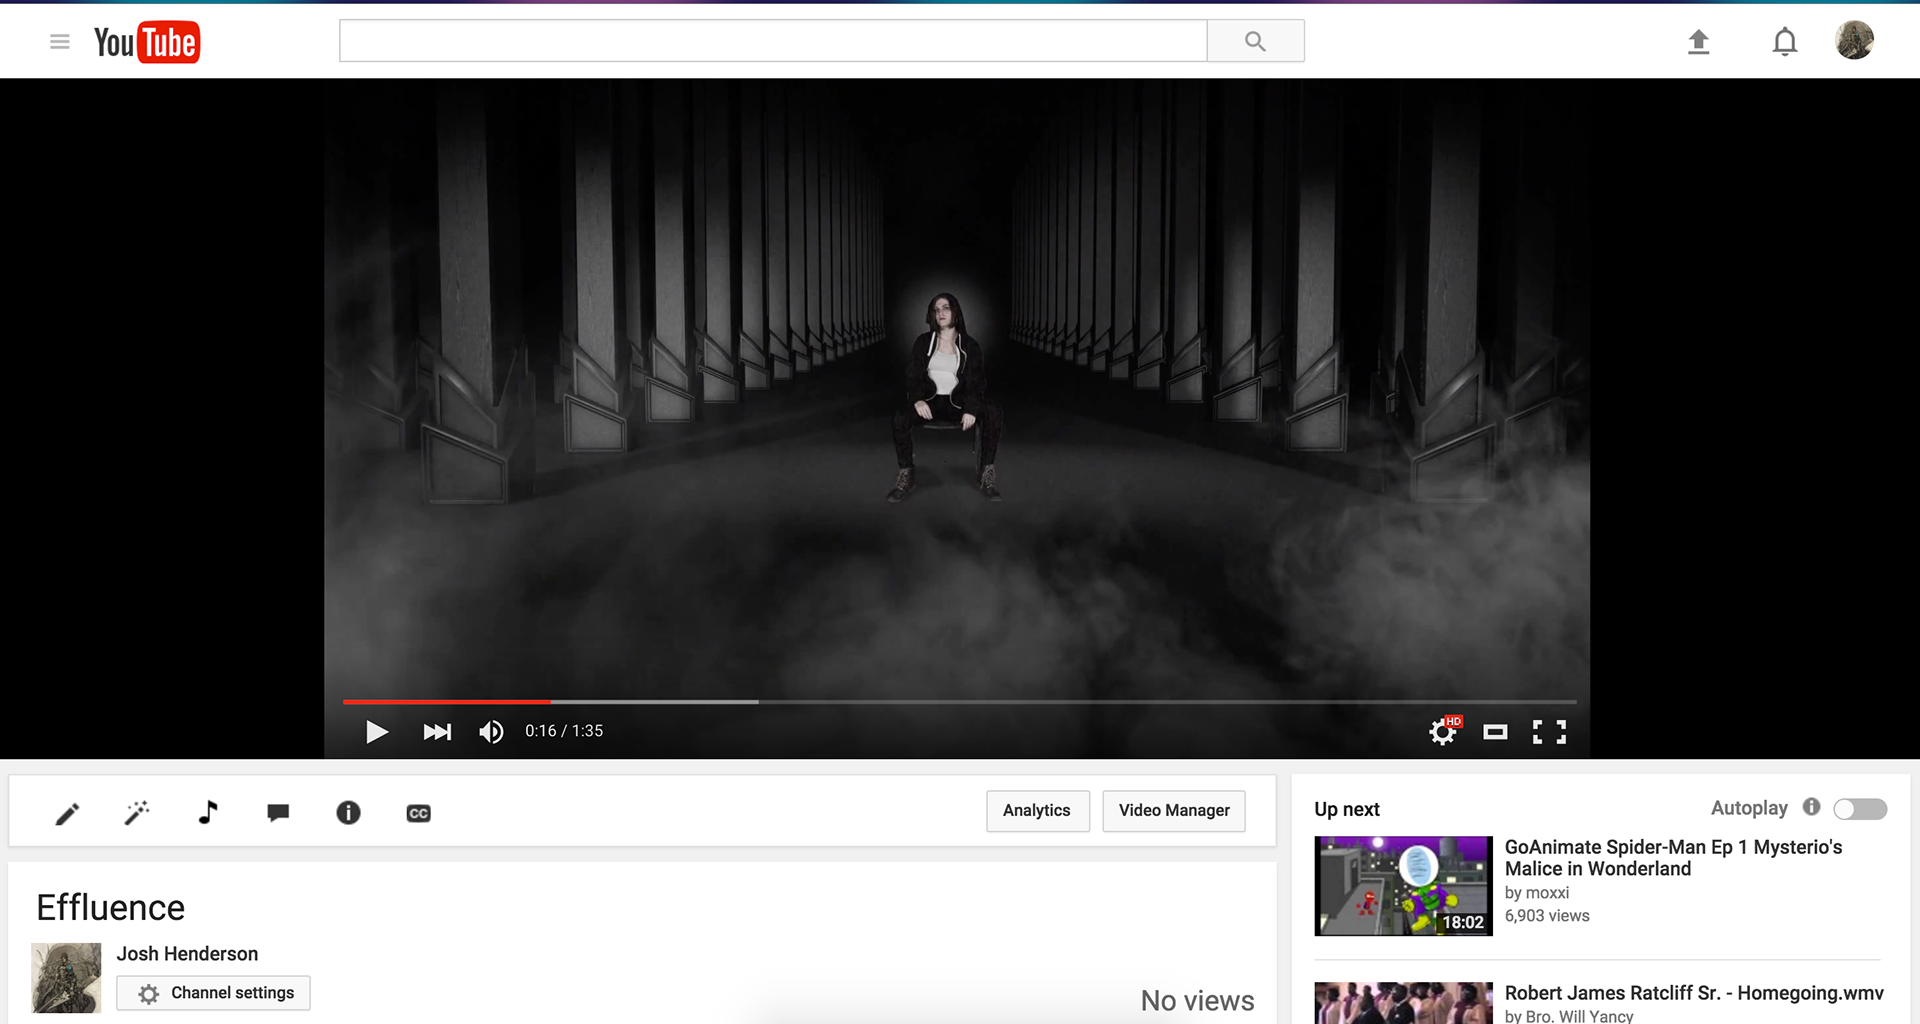Image resolution: width=1920 pixels, height=1024 pixels.
Task: Focus the YouTube search field
Action: pos(773,41)
